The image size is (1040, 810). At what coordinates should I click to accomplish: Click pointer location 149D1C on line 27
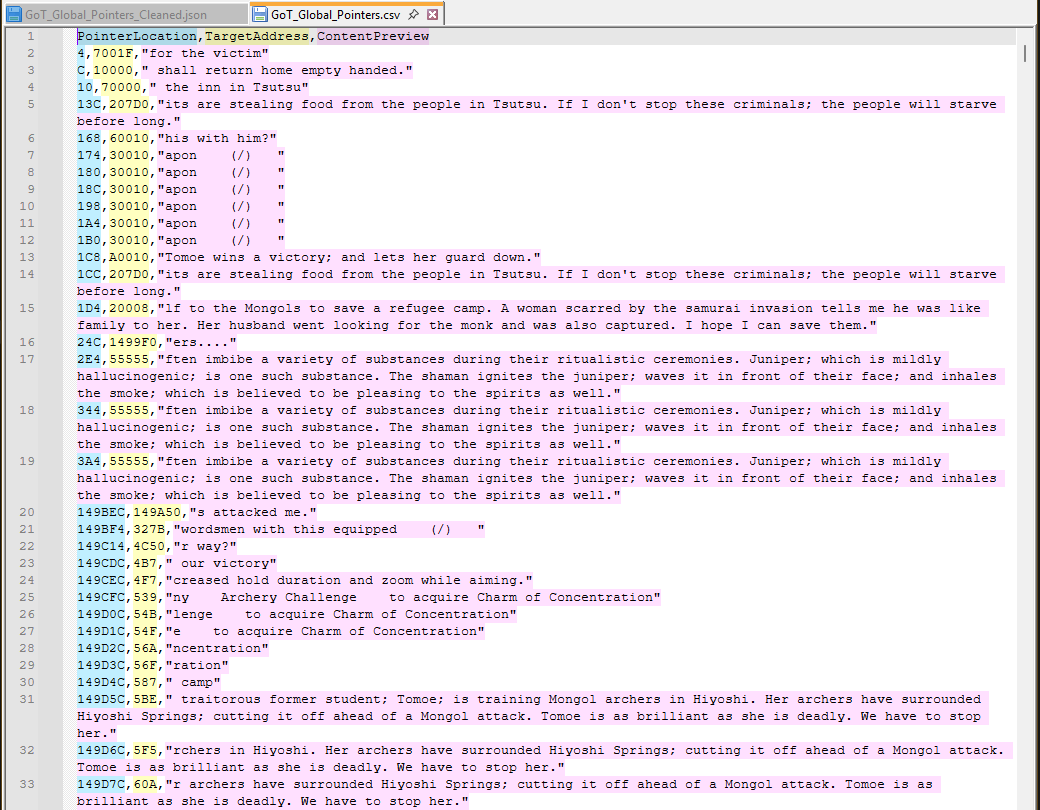tap(101, 632)
